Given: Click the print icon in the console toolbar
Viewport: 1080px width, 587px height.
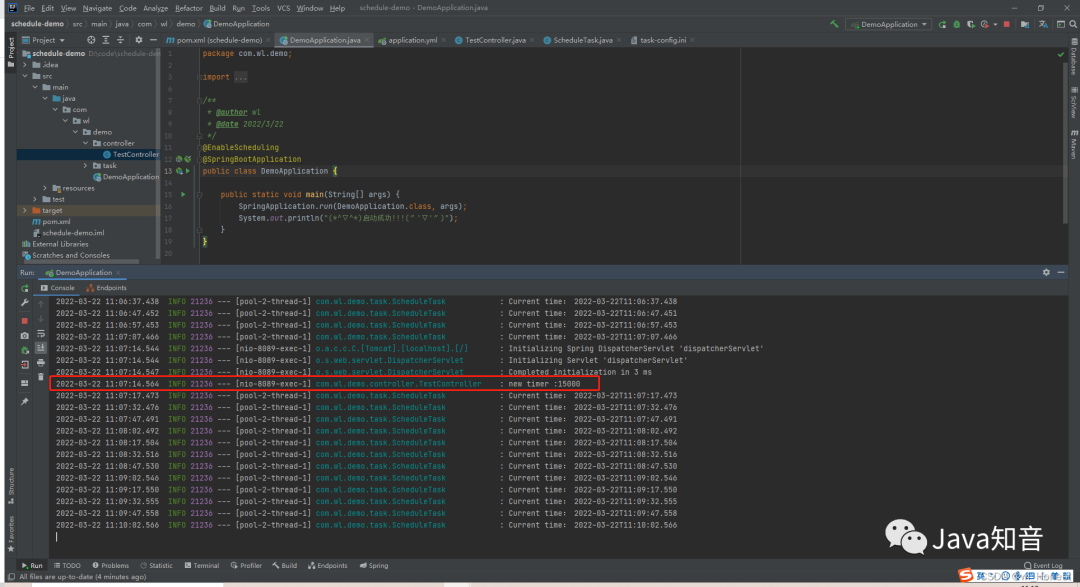Looking at the screenshot, I should click(41, 362).
